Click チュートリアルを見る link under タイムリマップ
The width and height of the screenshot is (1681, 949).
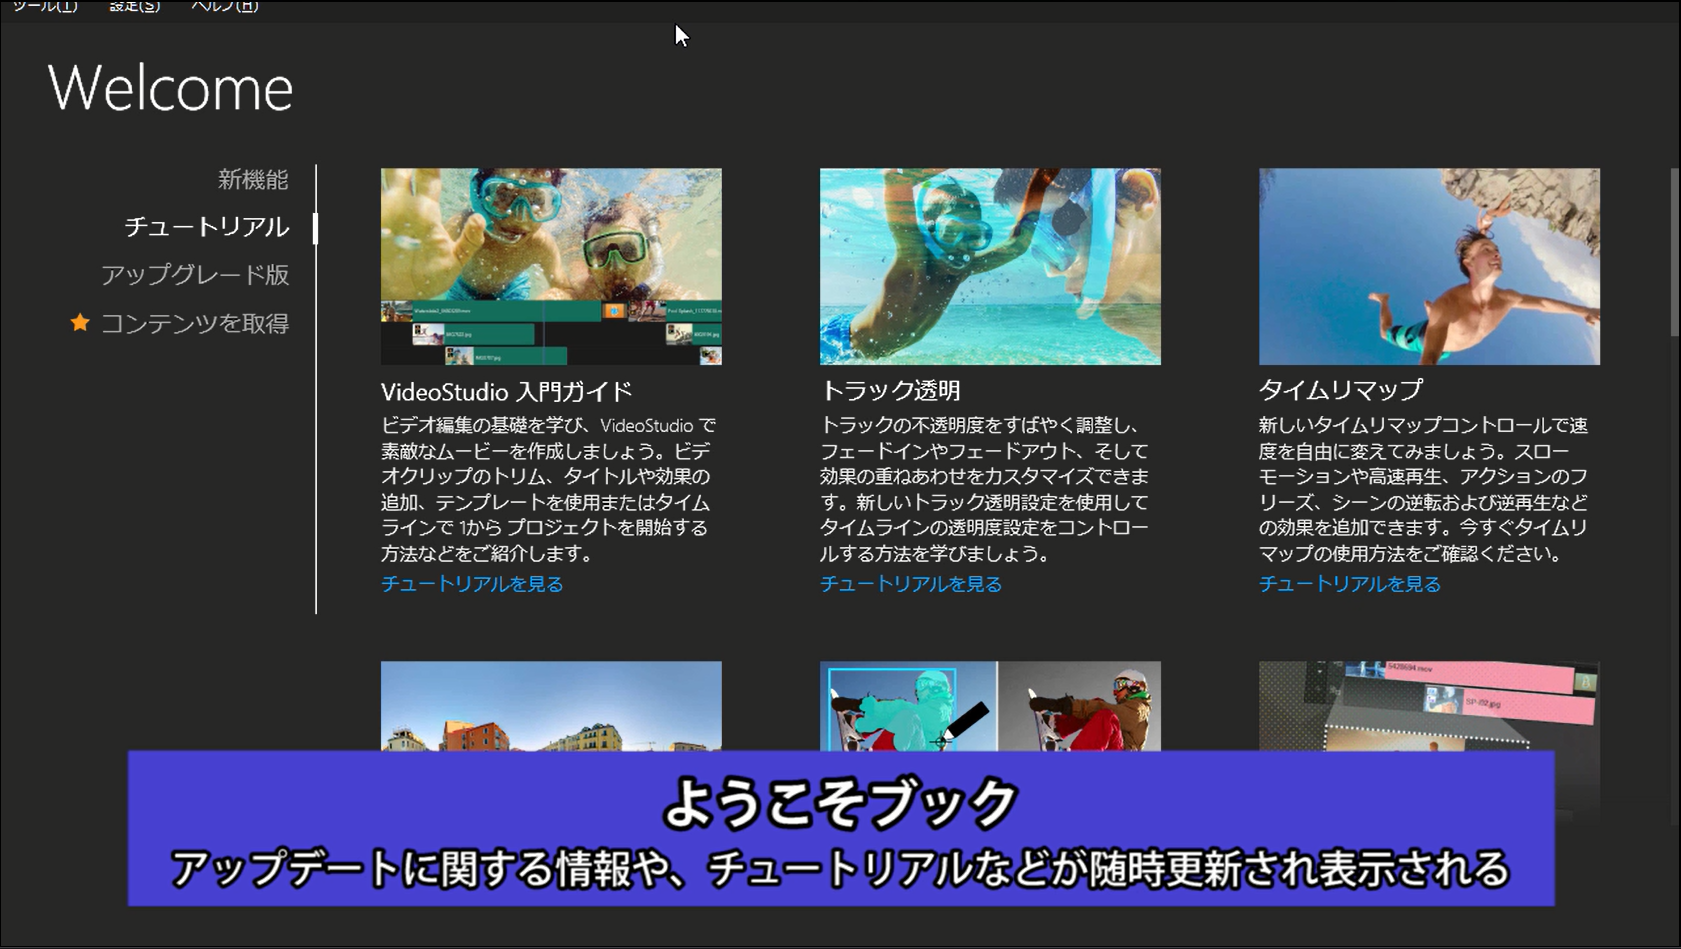click(x=1350, y=584)
